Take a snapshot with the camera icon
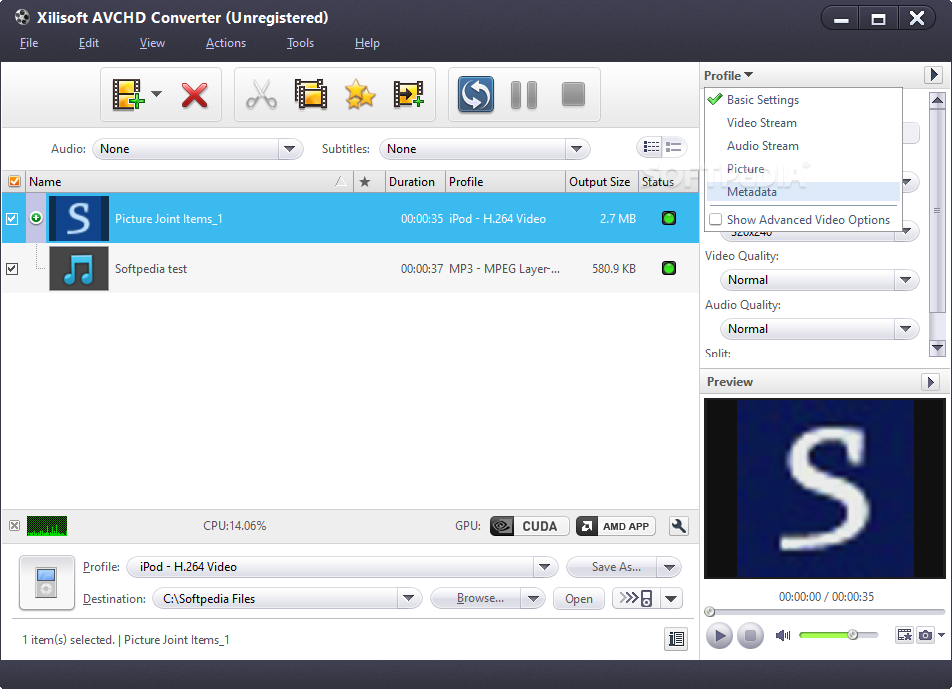 coord(925,635)
